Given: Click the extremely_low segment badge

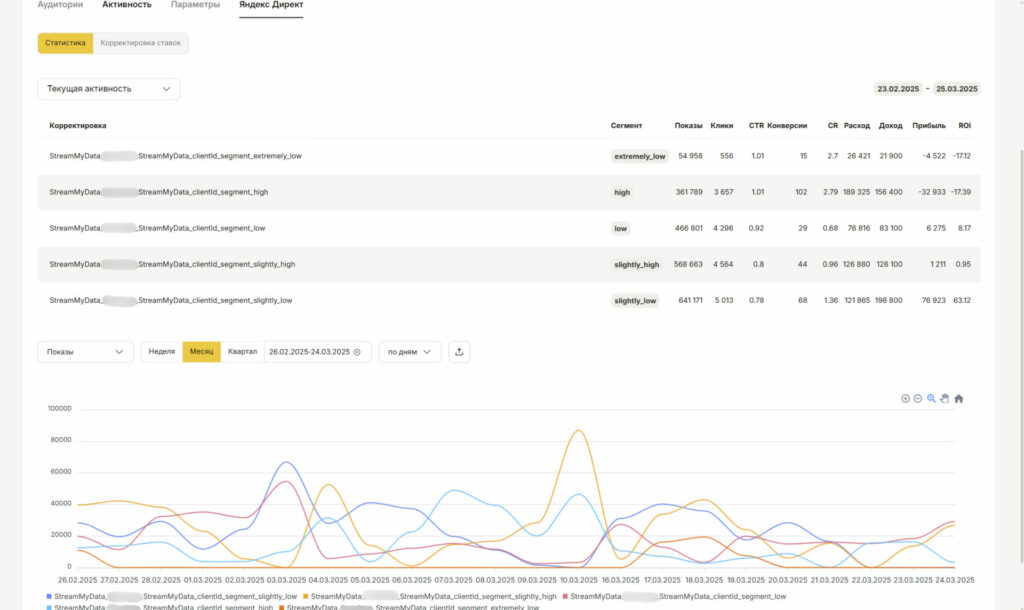Looking at the screenshot, I should [639, 156].
